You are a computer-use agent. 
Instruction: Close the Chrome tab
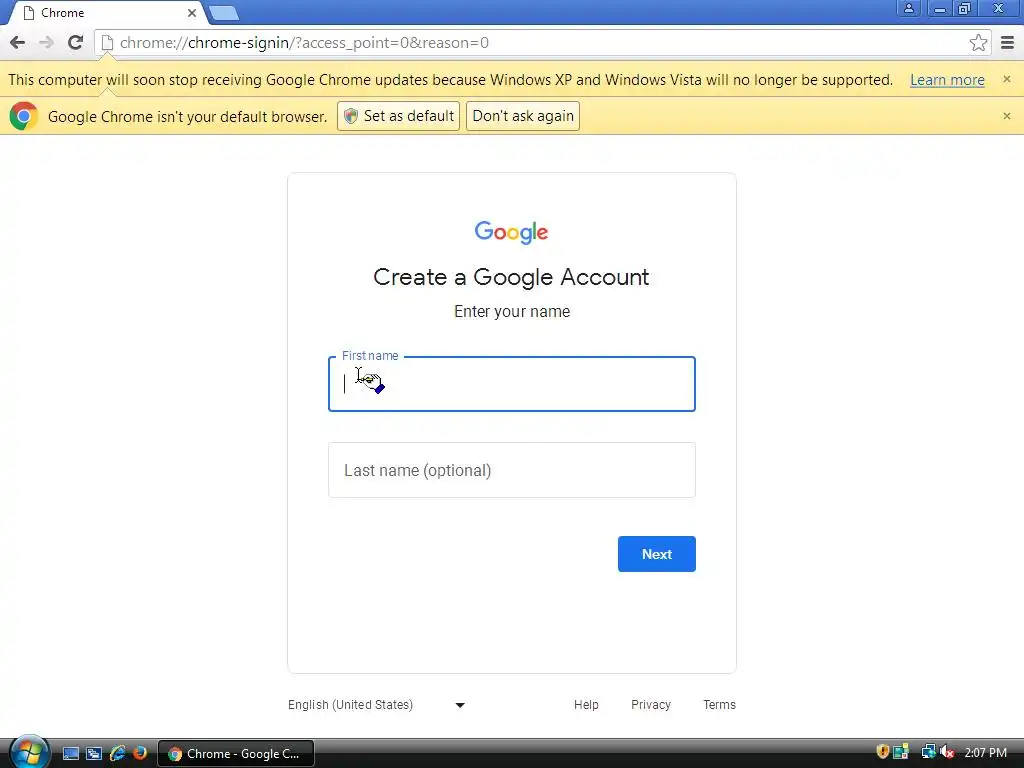click(x=191, y=13)
